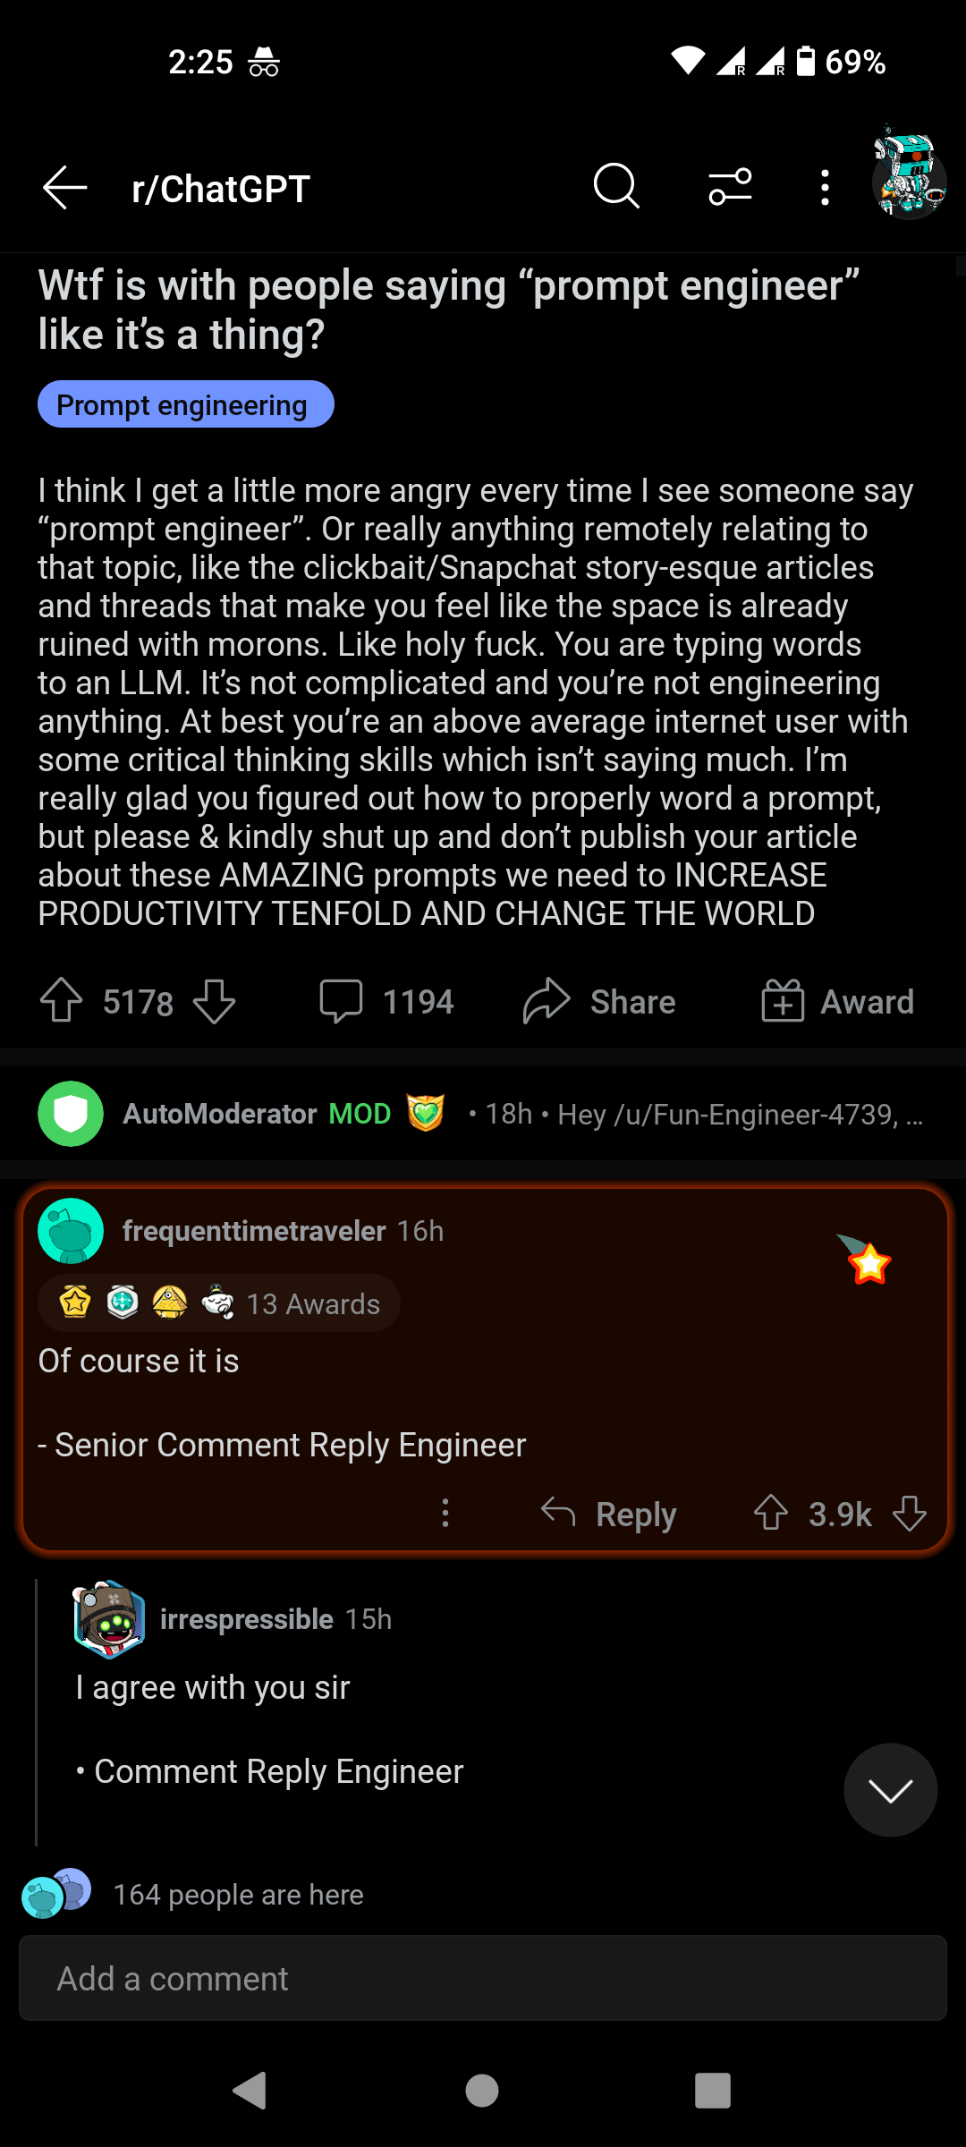
Task: Open comment options three-dot menu
Action: 446,1513
